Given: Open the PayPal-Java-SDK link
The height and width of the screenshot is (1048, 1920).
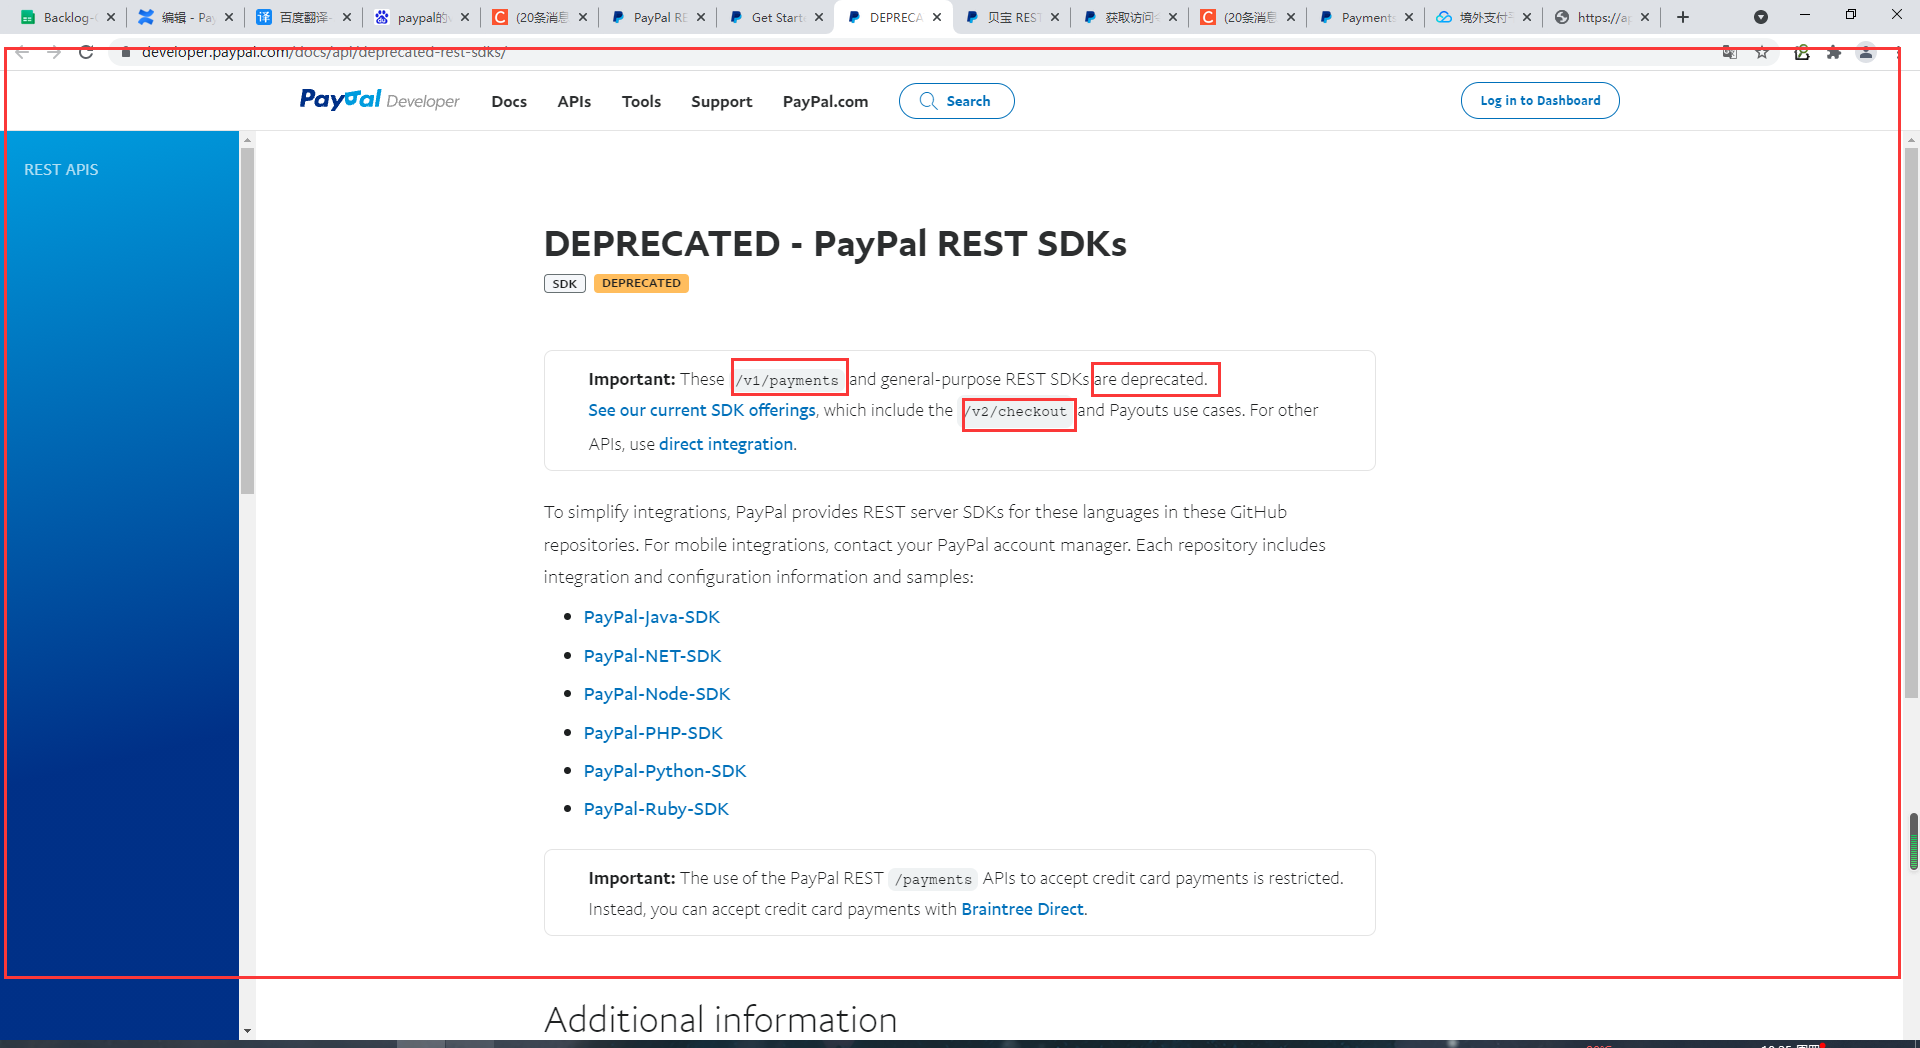Looking at the screenshot, I should pos(651,617).
